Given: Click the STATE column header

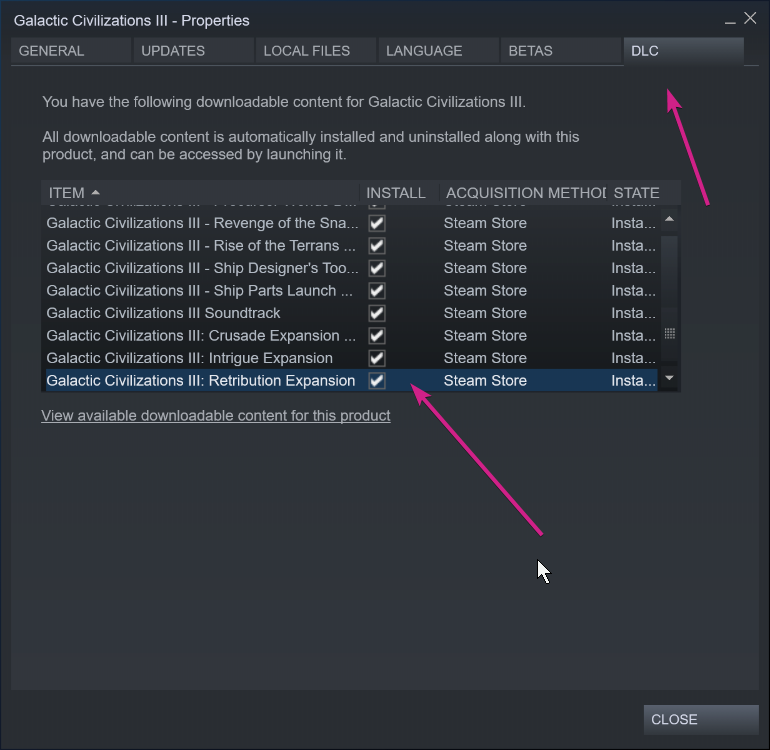Looking at the screenshot, I should tap(640, 193).
